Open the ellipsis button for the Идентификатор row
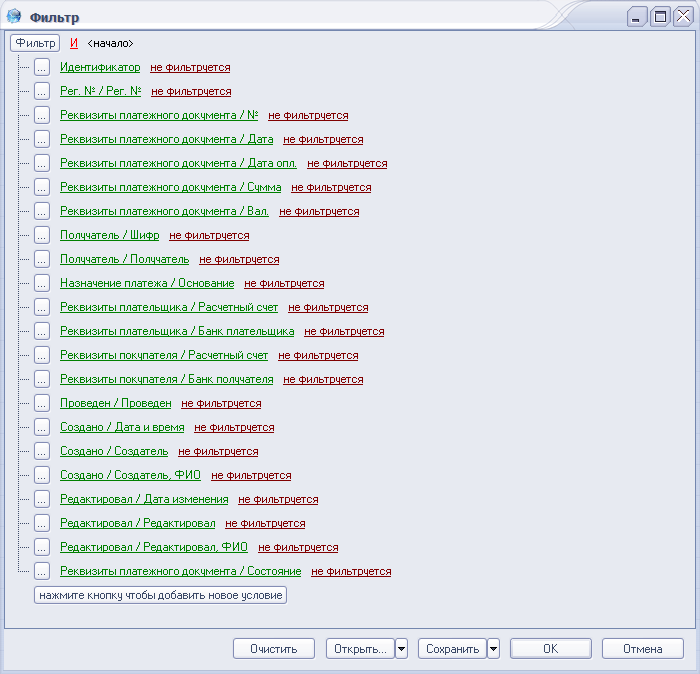 (42, 67)
